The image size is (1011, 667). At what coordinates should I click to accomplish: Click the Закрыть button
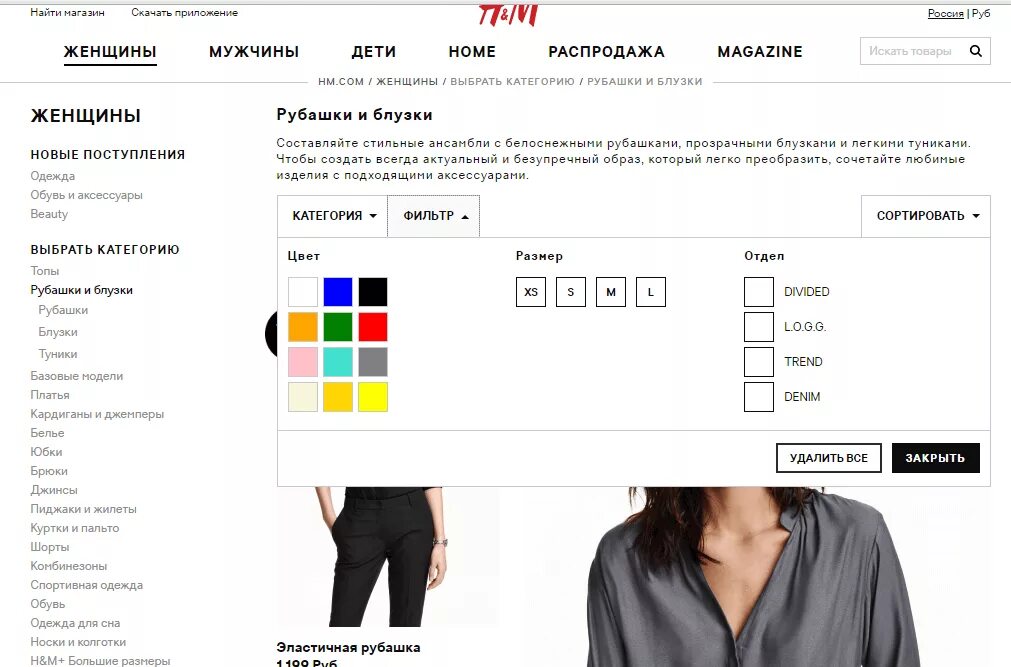tap(936, 458)
